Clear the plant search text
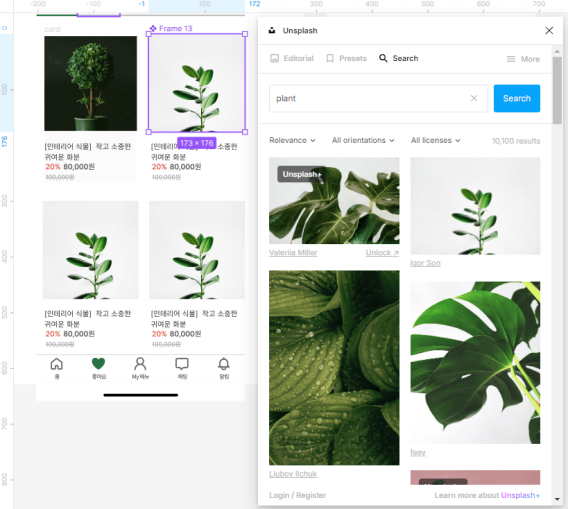The height and width of the screenshot is (509, 568). [474, 98]
